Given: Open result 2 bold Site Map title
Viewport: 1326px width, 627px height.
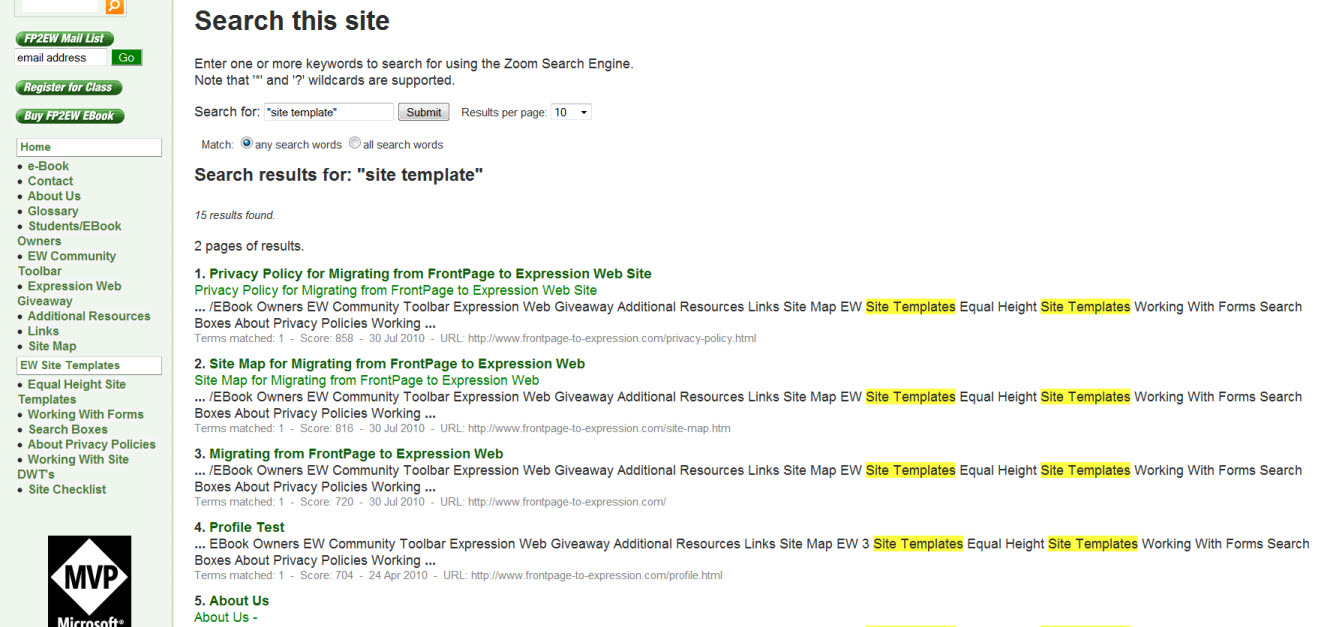Looking at the screenshot, I should tap(397, 364).
